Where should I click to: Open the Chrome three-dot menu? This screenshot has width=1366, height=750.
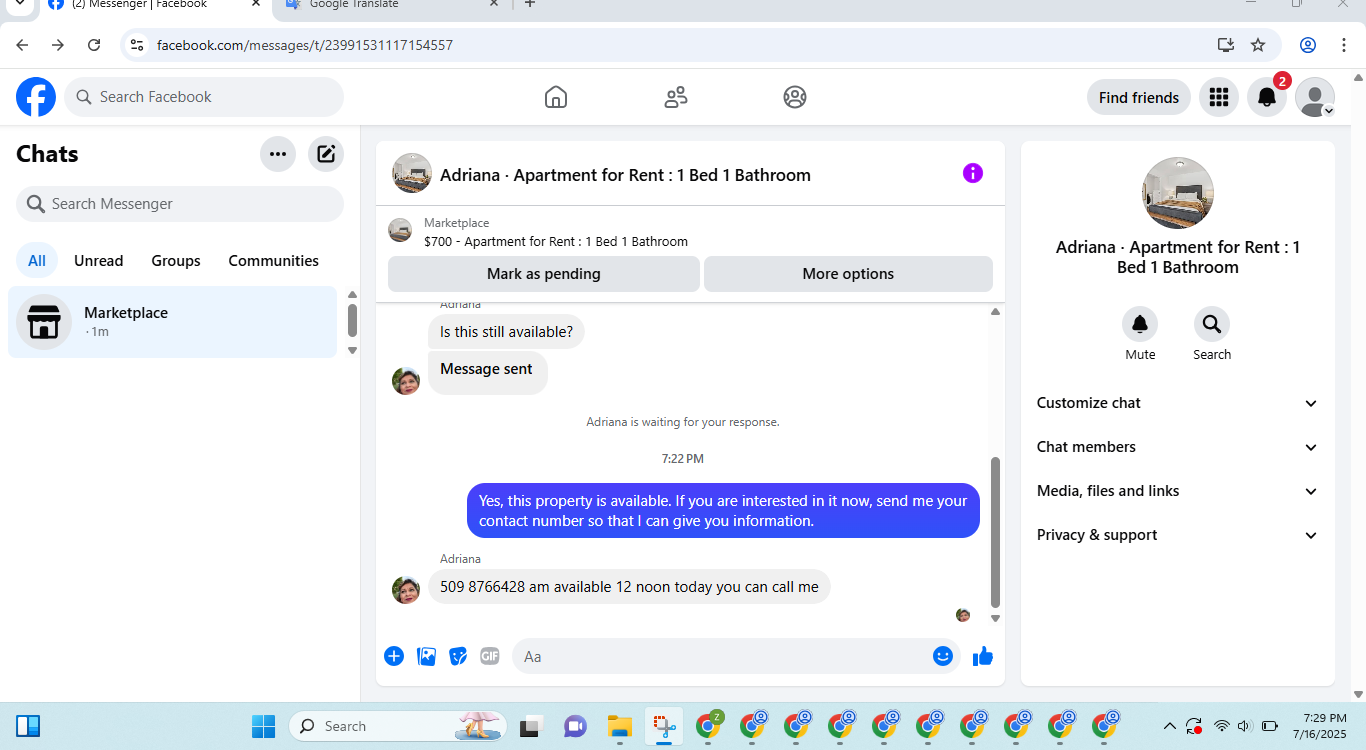tap(1344, 45)
